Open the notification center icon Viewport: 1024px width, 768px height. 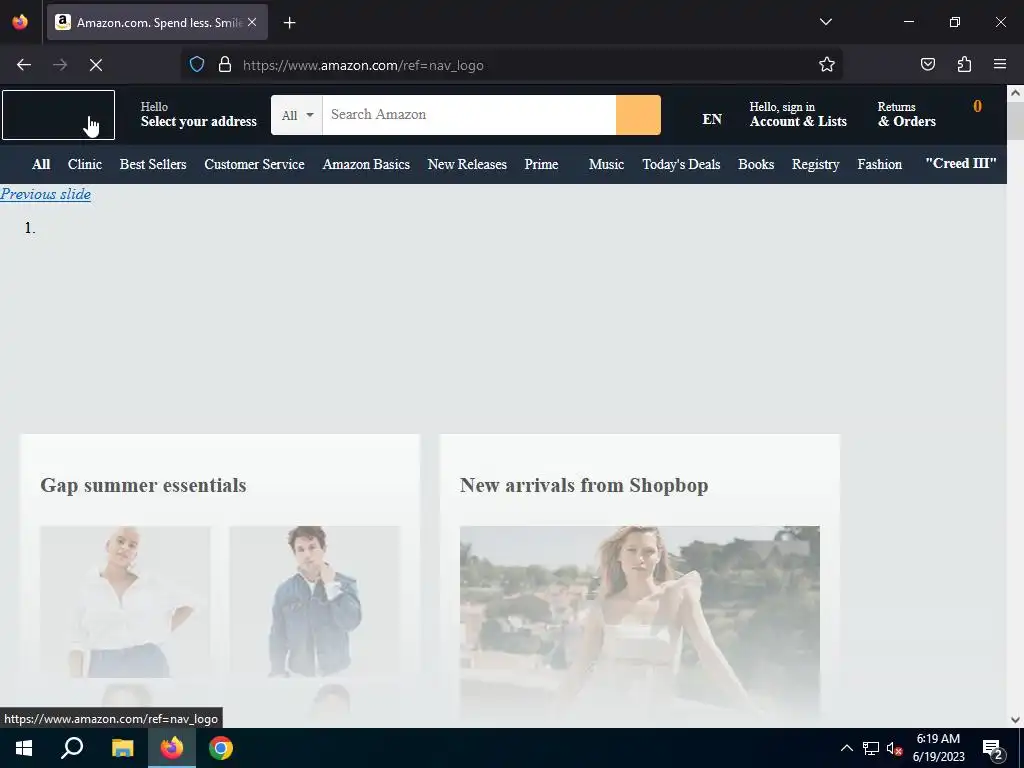tap(993, 748)
